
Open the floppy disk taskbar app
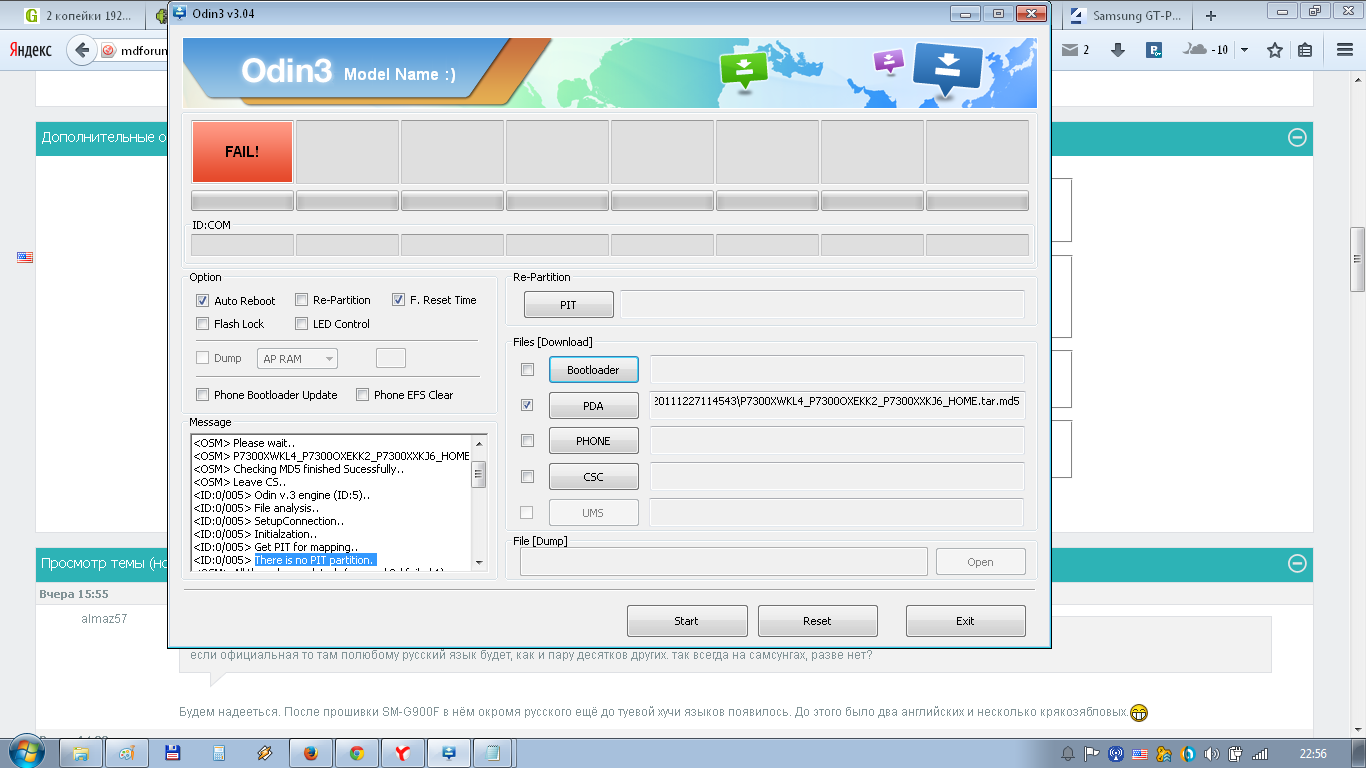(x=172, y=753)
